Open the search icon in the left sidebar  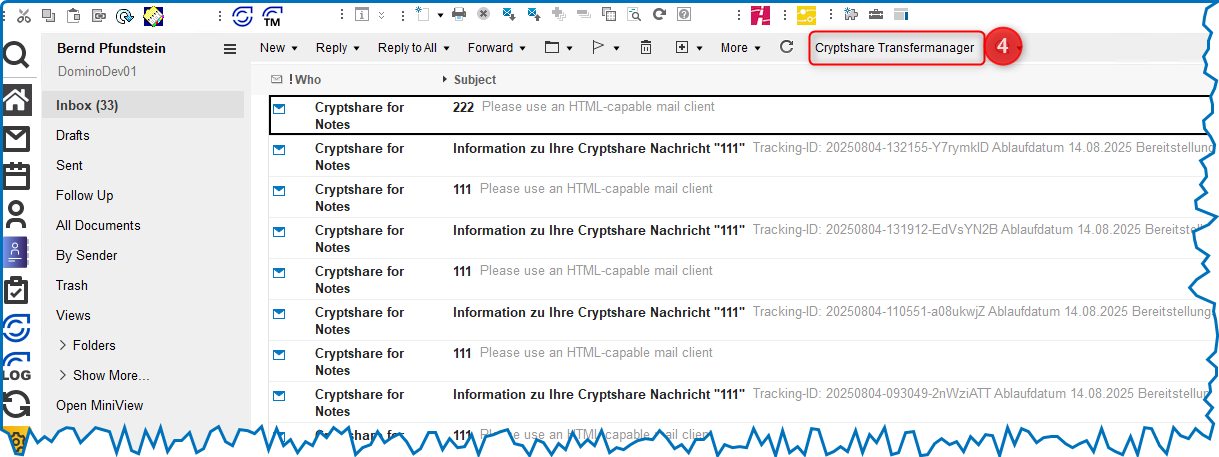pos(16,57)
